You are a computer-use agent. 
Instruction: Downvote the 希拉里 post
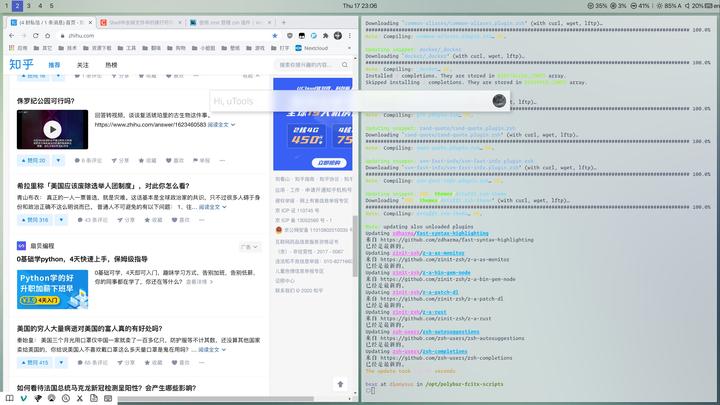pyautogui.click(x=61, y=220)
